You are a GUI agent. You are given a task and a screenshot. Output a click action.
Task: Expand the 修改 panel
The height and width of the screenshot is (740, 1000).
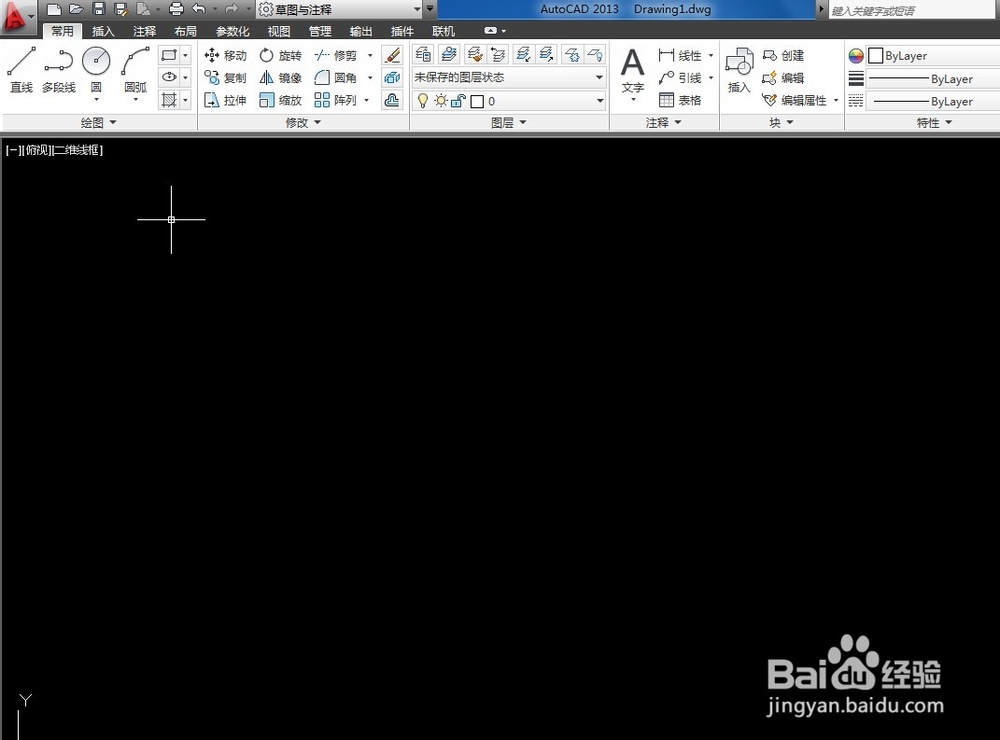[x=303, y=122]
